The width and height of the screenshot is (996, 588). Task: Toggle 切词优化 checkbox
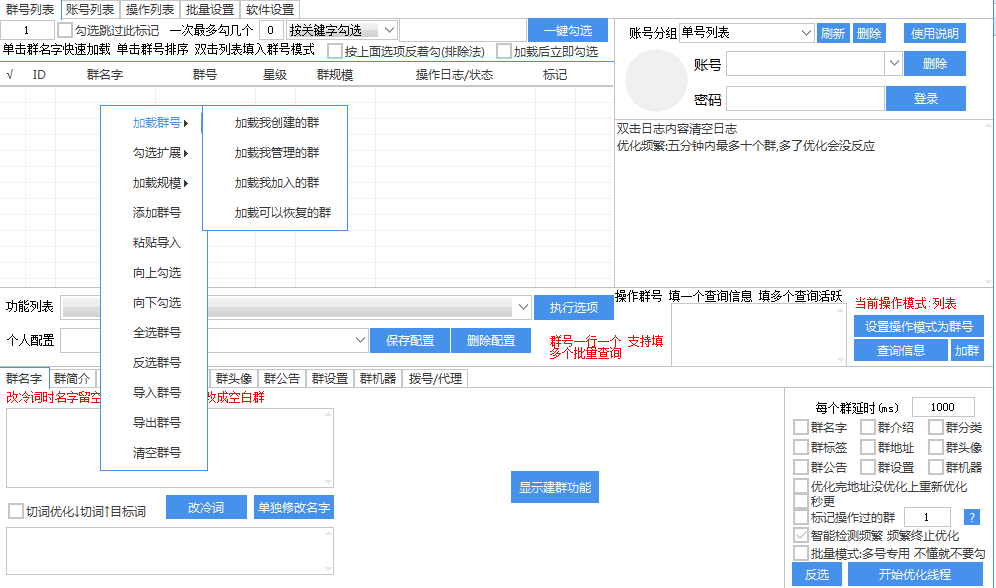(x=16, y=511)
